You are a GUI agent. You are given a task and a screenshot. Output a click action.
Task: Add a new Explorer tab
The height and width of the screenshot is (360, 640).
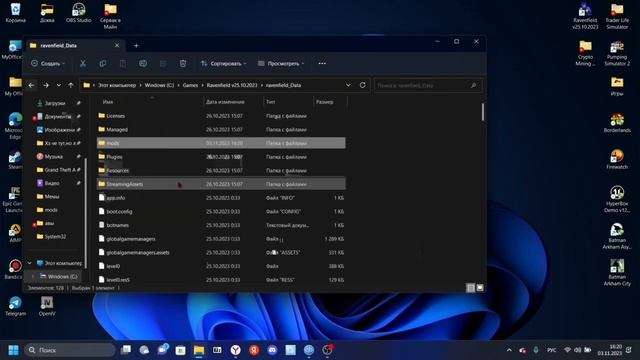pyautogui.click(x=136, y=46)
